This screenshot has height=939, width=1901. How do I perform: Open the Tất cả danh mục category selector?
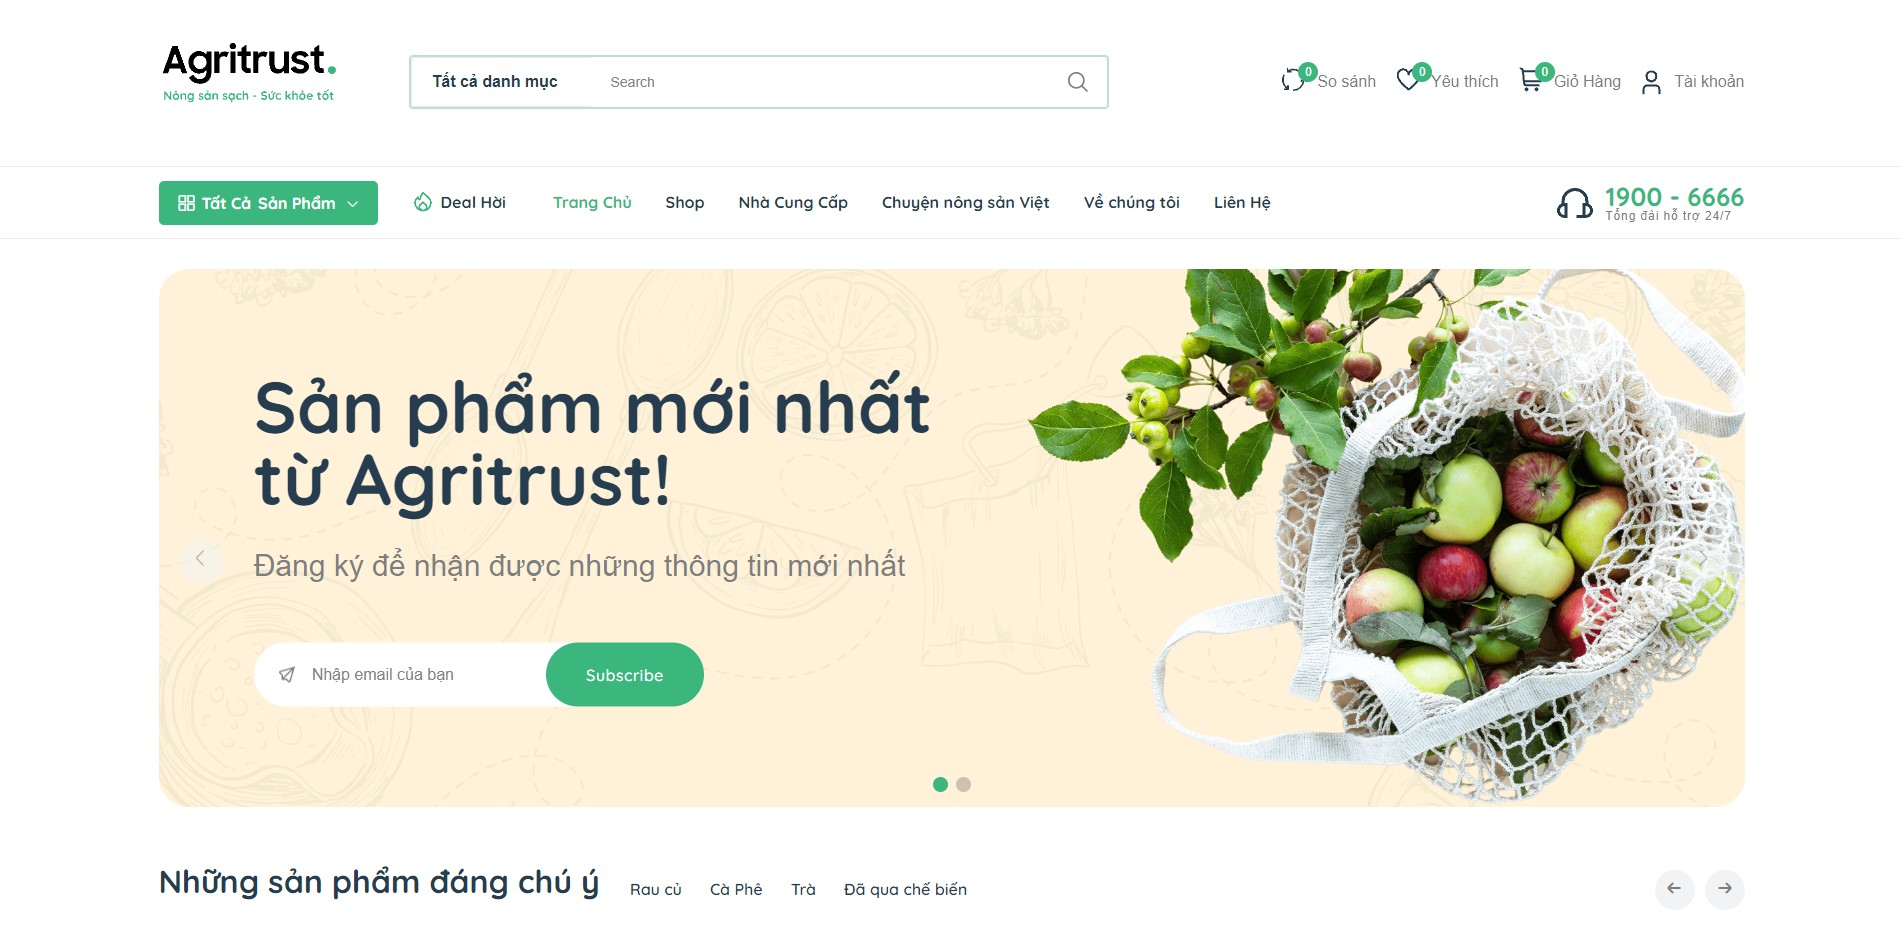pyautogui.click(x=495, y=82)
